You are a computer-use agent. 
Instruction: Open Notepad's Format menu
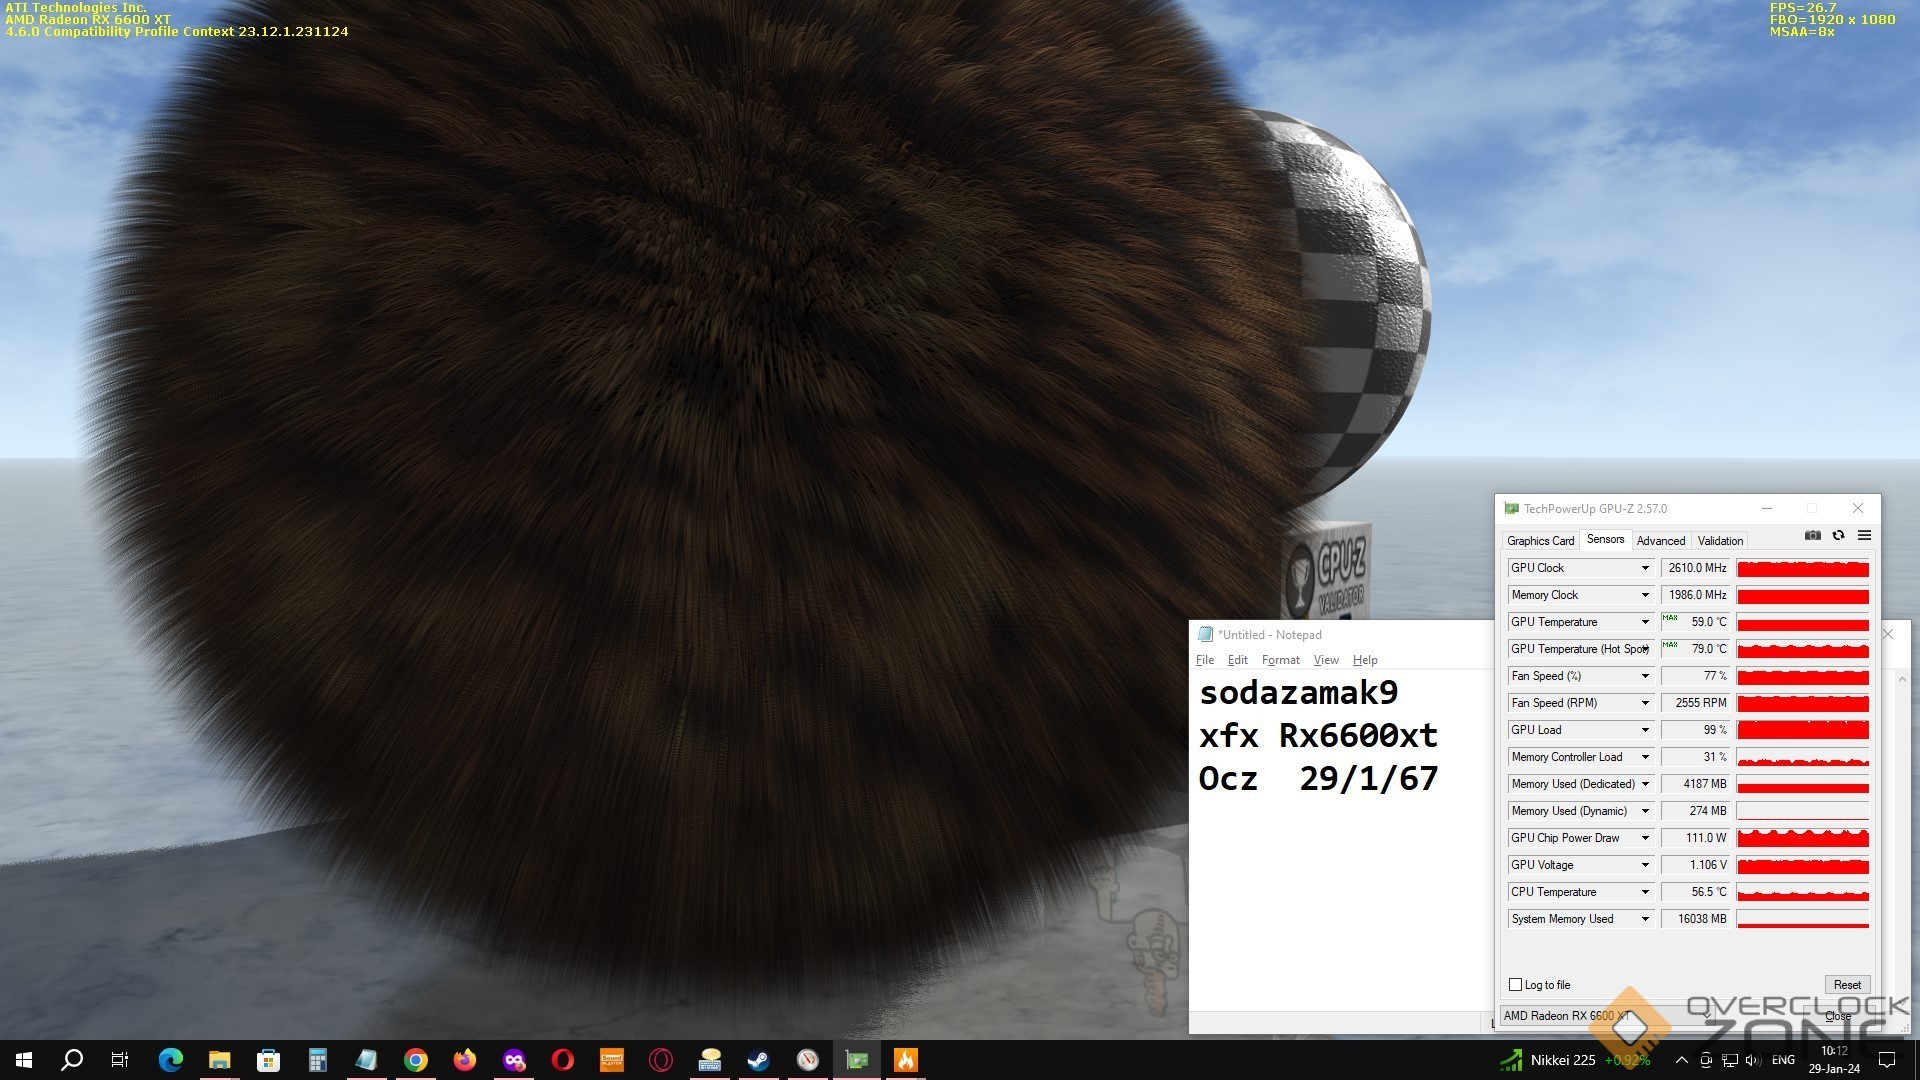coord(1280,660)
